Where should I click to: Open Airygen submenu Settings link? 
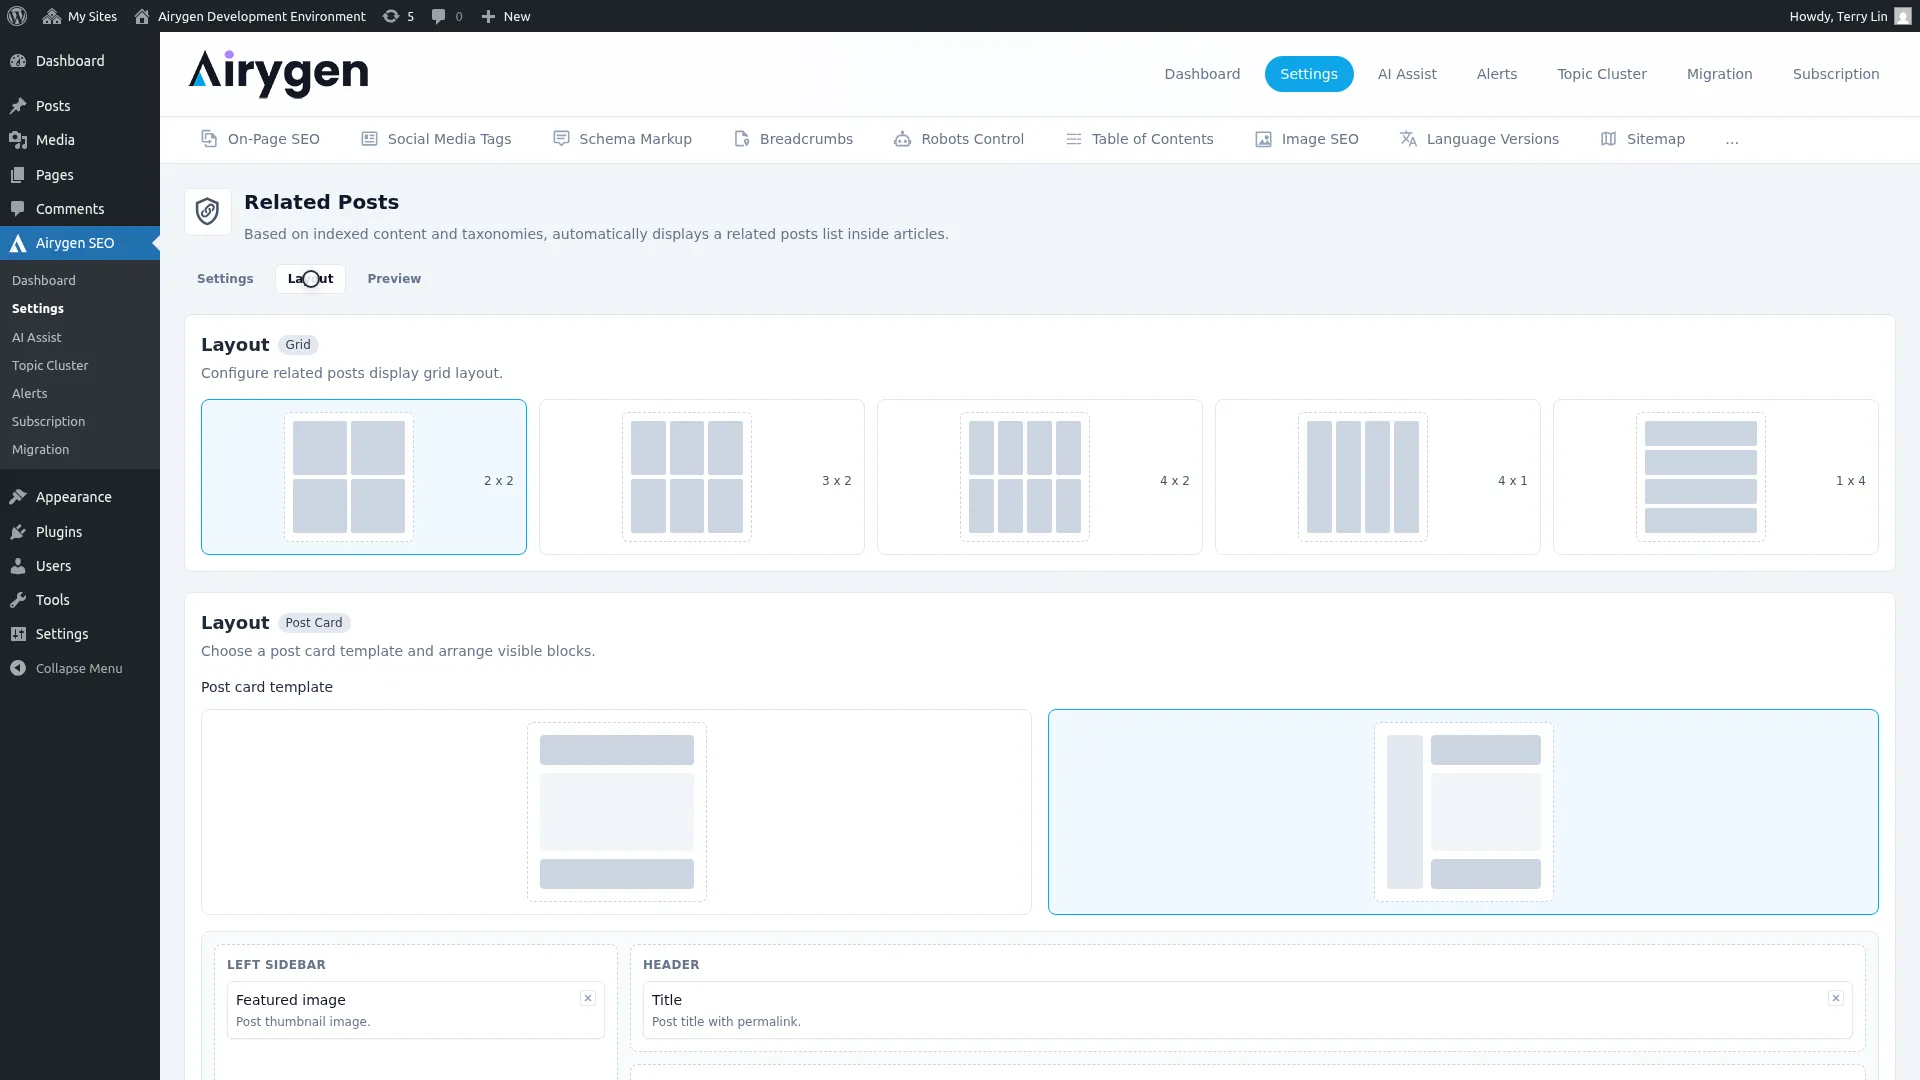click(38, 309)
